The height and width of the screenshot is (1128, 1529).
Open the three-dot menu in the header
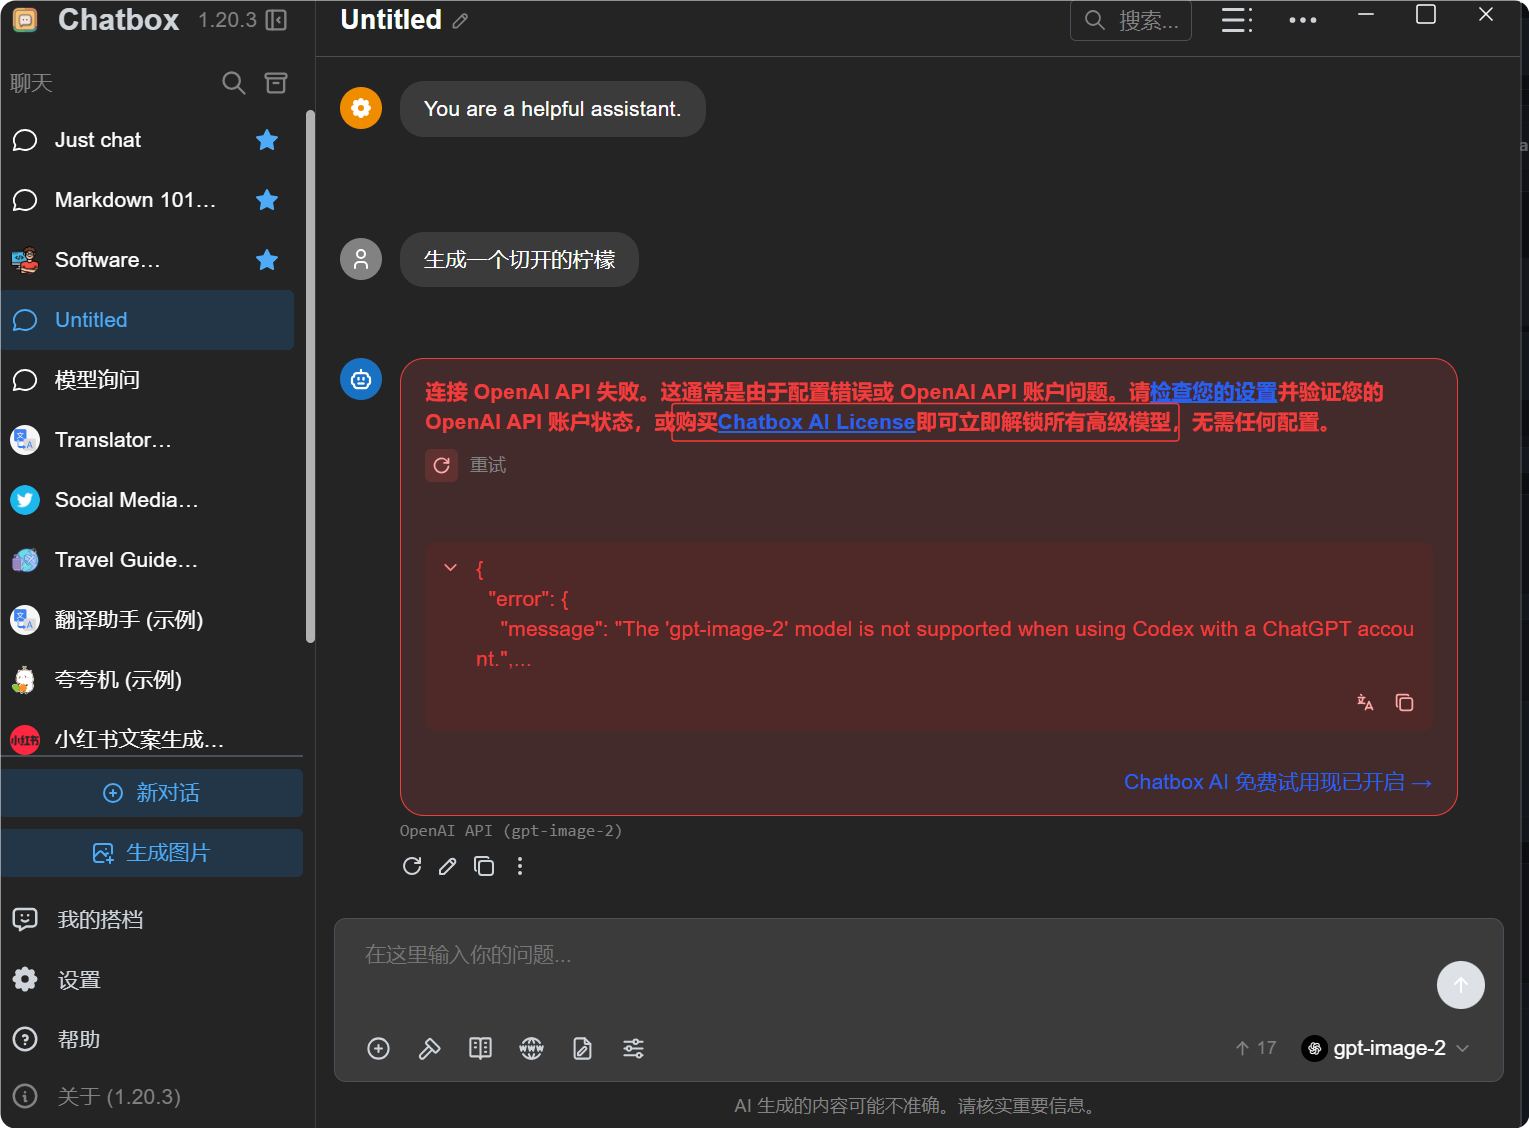[x=1303, y=20]
